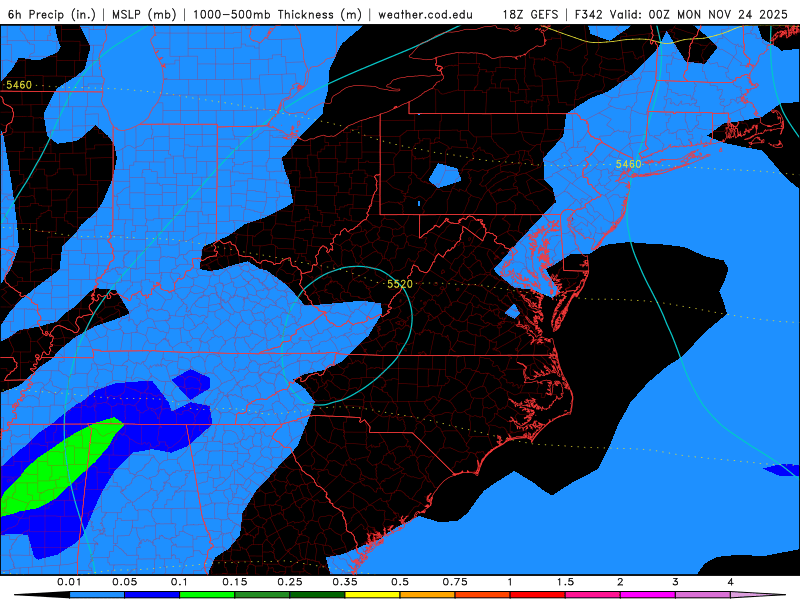Click the '18Z GEFS' model run label

coord(530,14)
